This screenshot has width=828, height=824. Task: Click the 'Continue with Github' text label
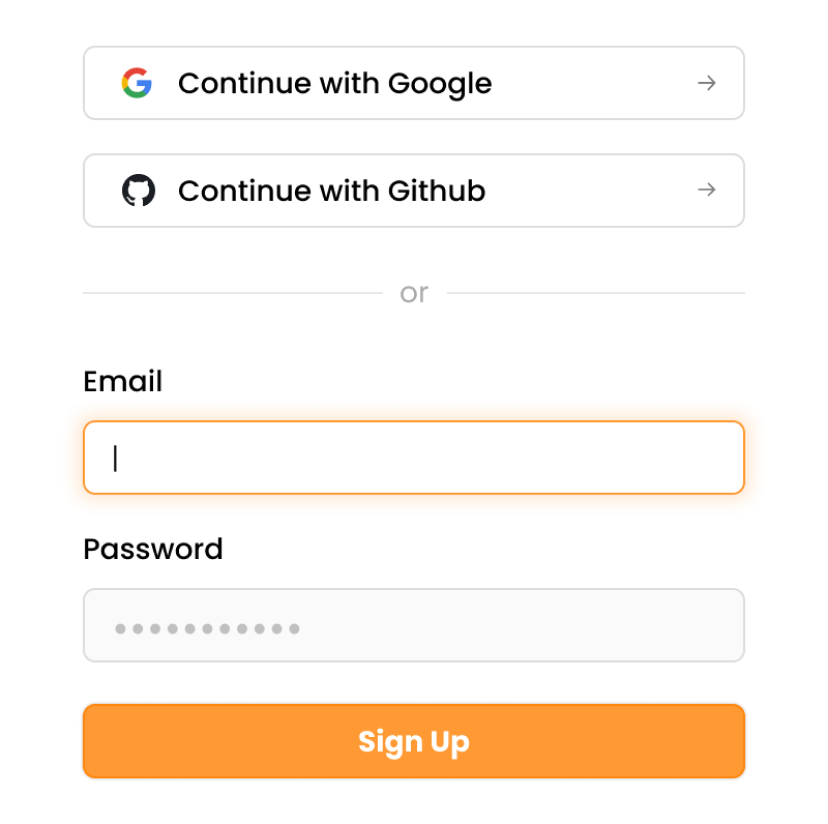(x=331, y=190)
